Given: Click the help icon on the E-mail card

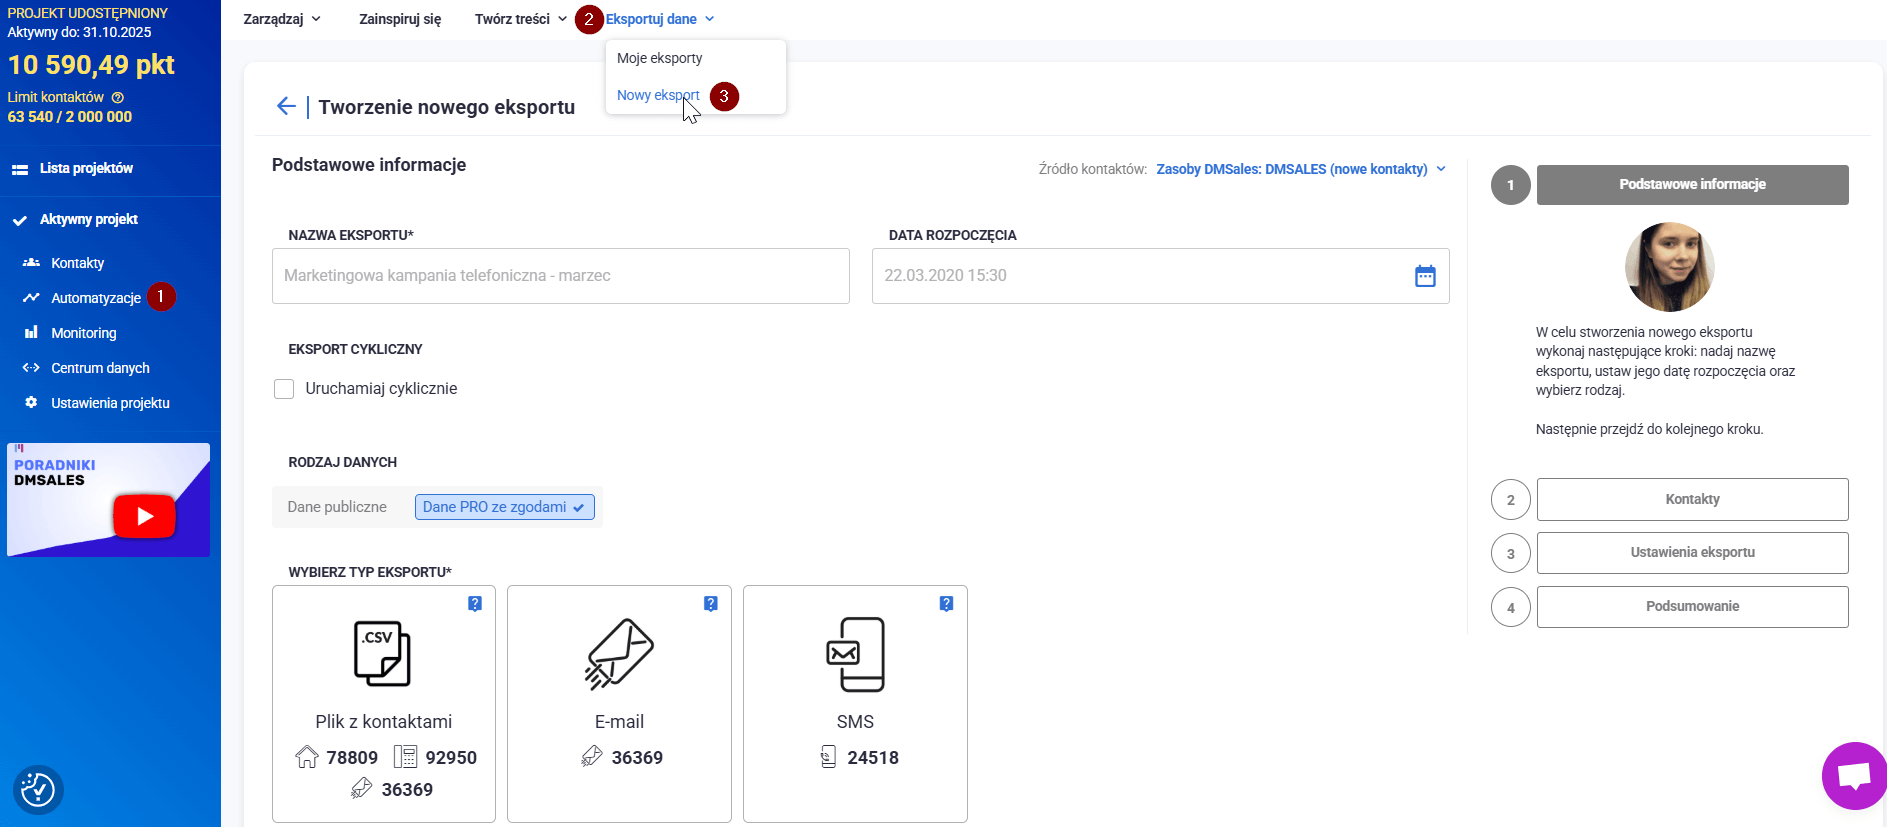Looking at the screenshot, I should coord(711,604).
